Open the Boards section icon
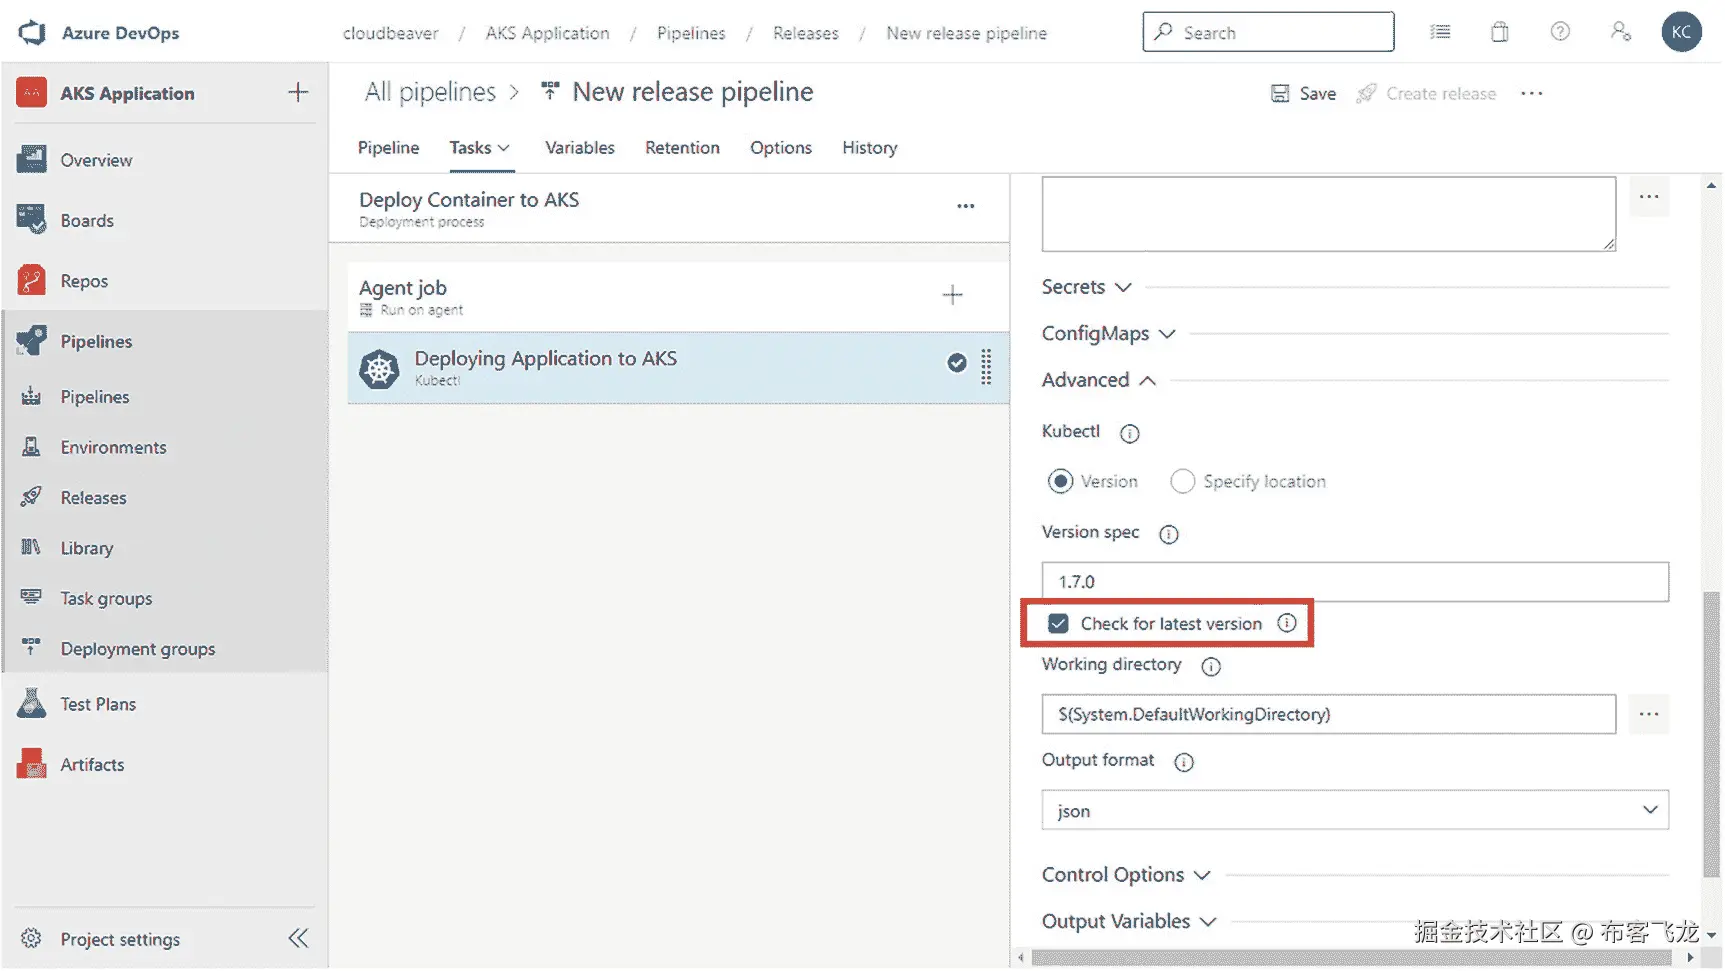1725x971 pixels. click(31, 220)
